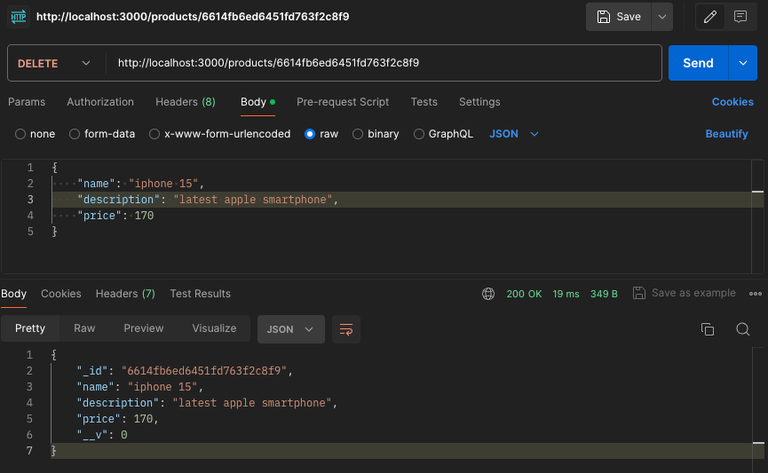Select the form-data radio button
The image size is (768, 473).
74,134
